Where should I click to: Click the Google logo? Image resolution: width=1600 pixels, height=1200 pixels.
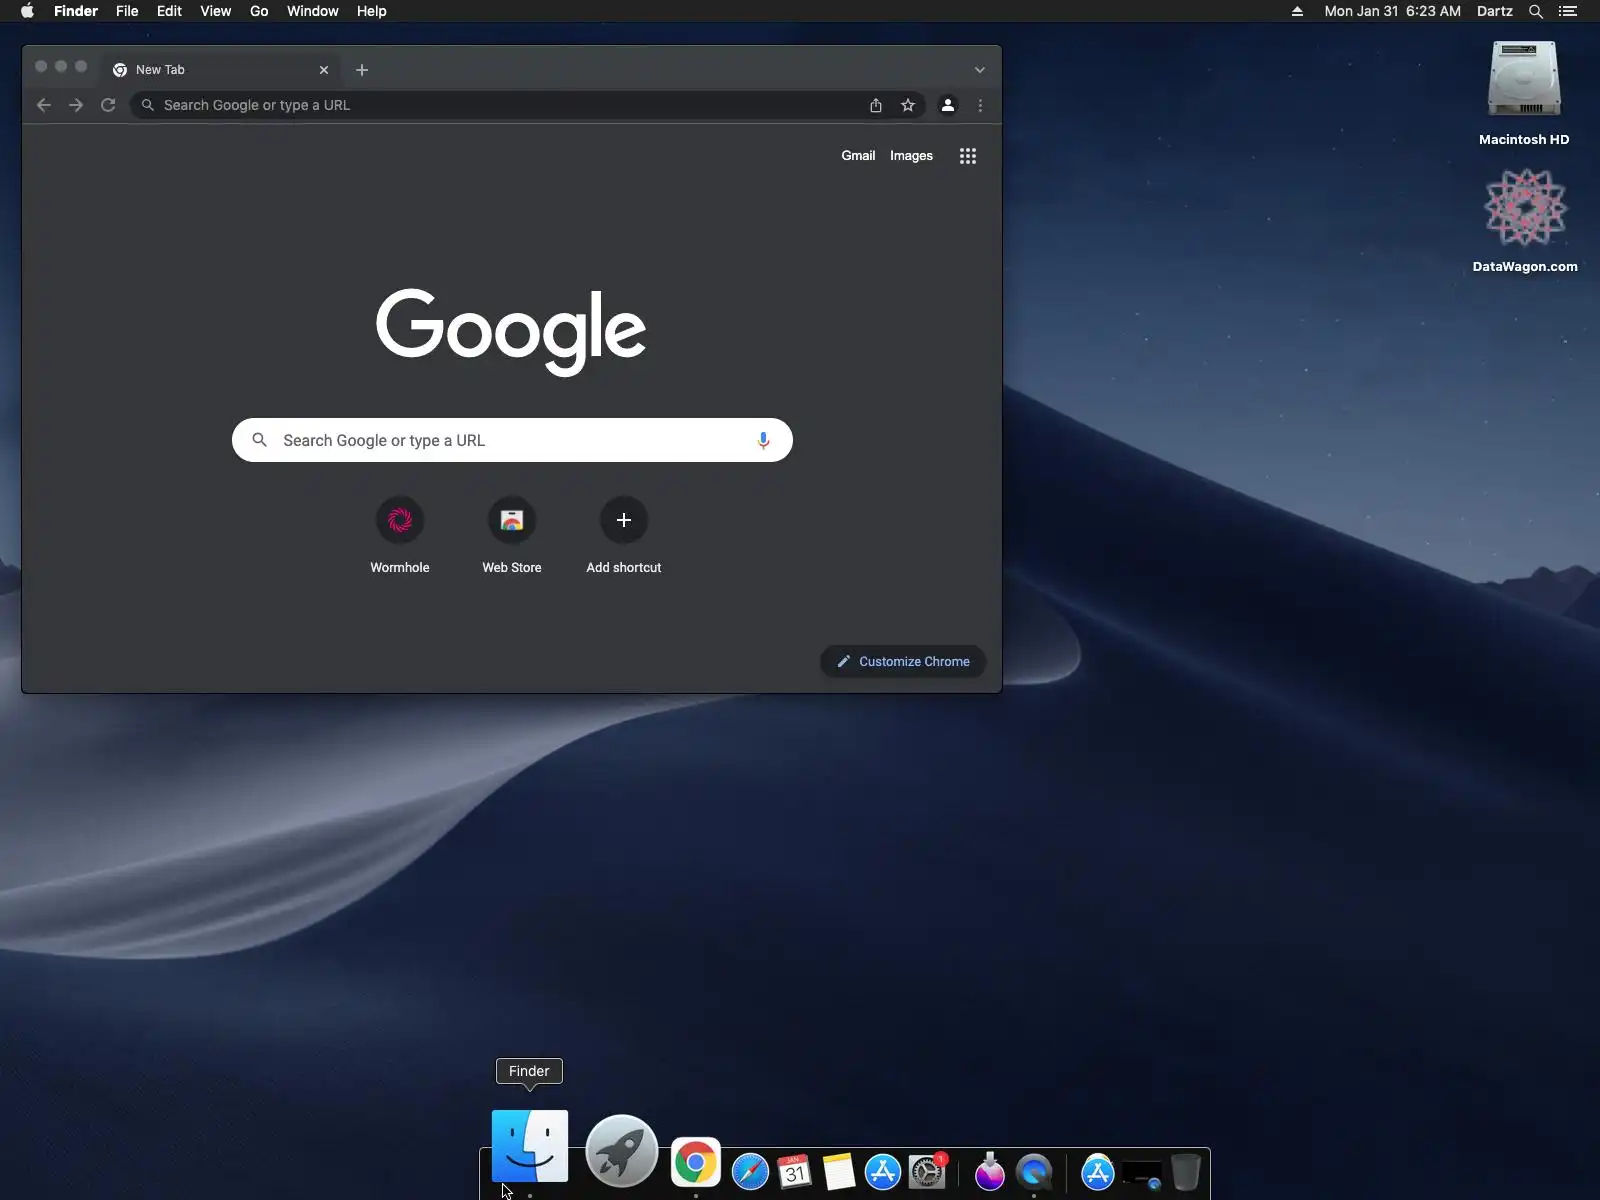coord(511,331)
